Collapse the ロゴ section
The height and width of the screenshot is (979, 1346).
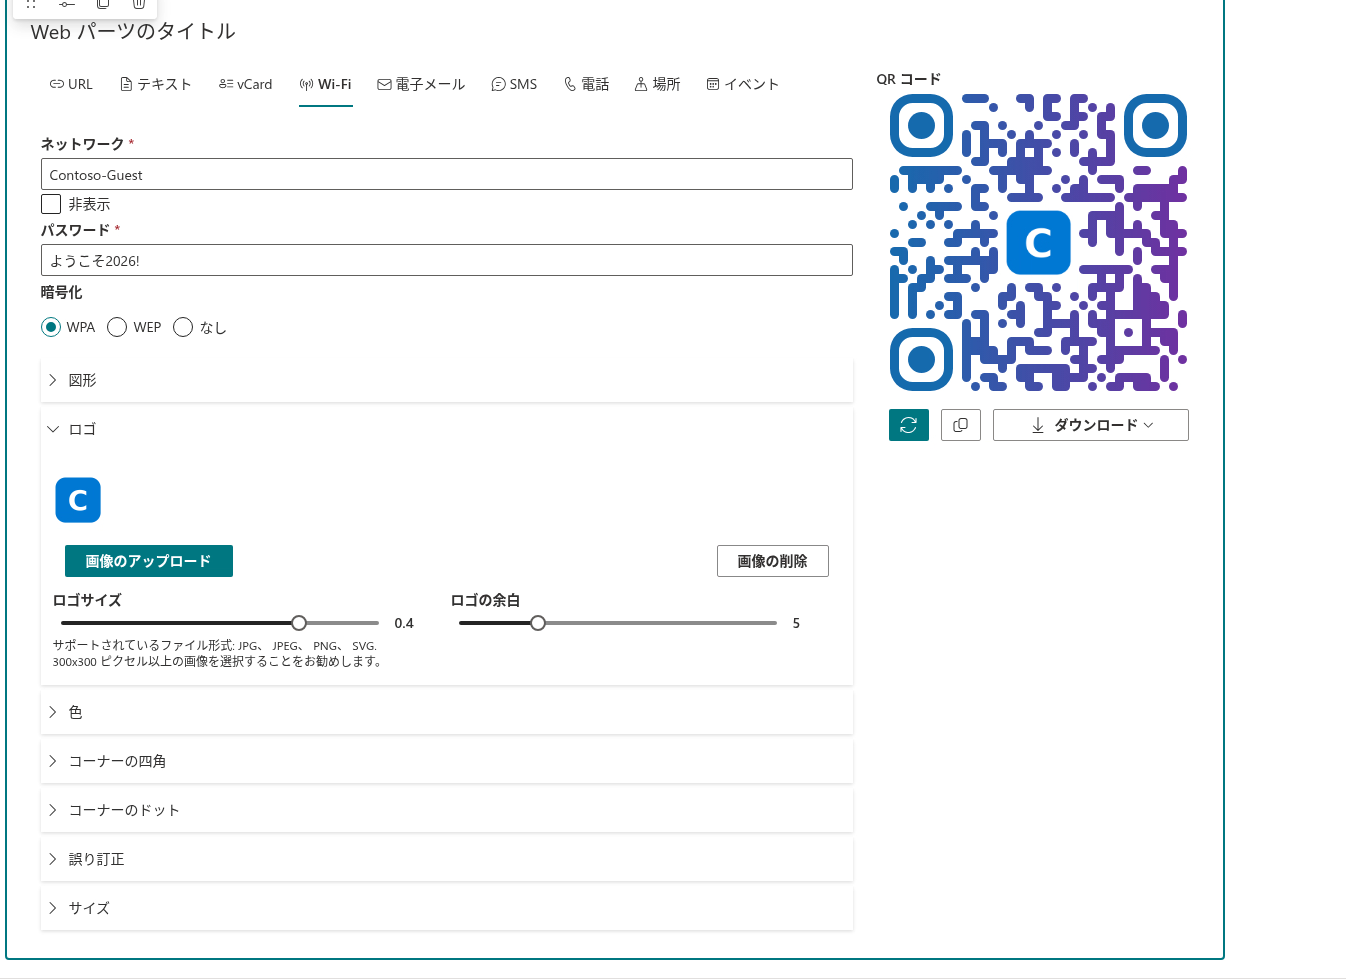(x=447, y=429)
